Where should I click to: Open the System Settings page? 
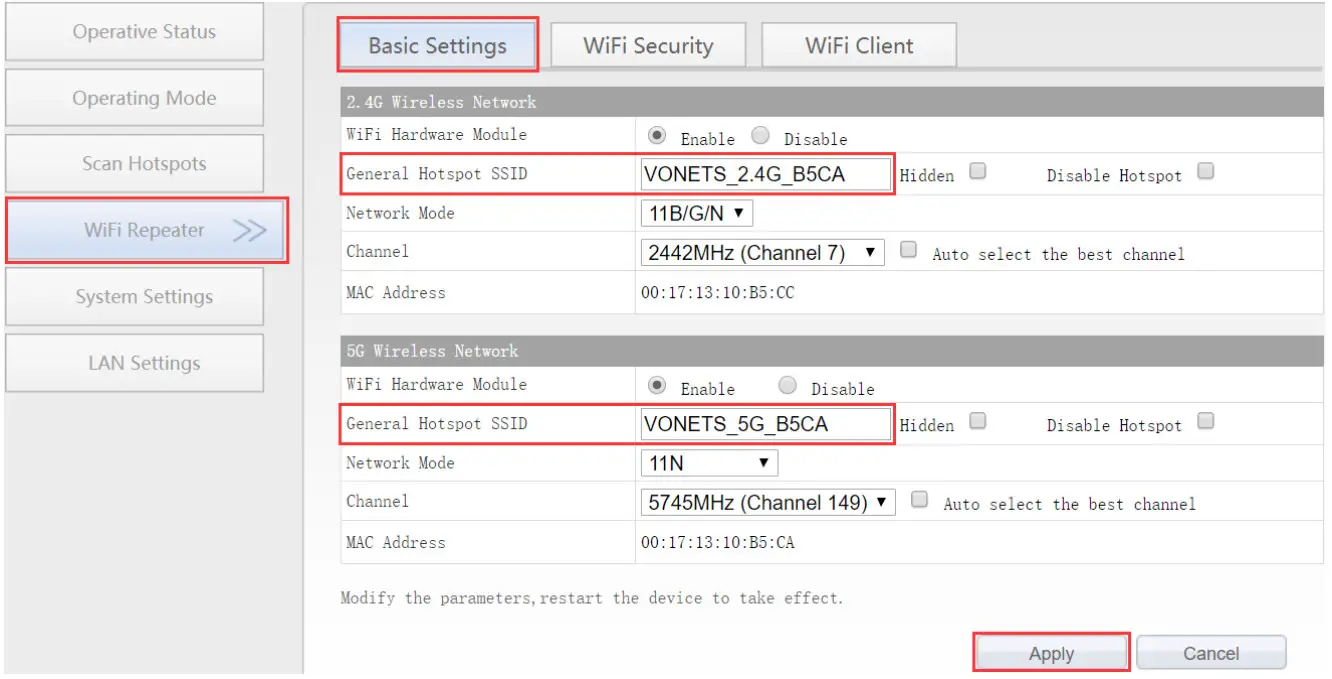(135, 296)
